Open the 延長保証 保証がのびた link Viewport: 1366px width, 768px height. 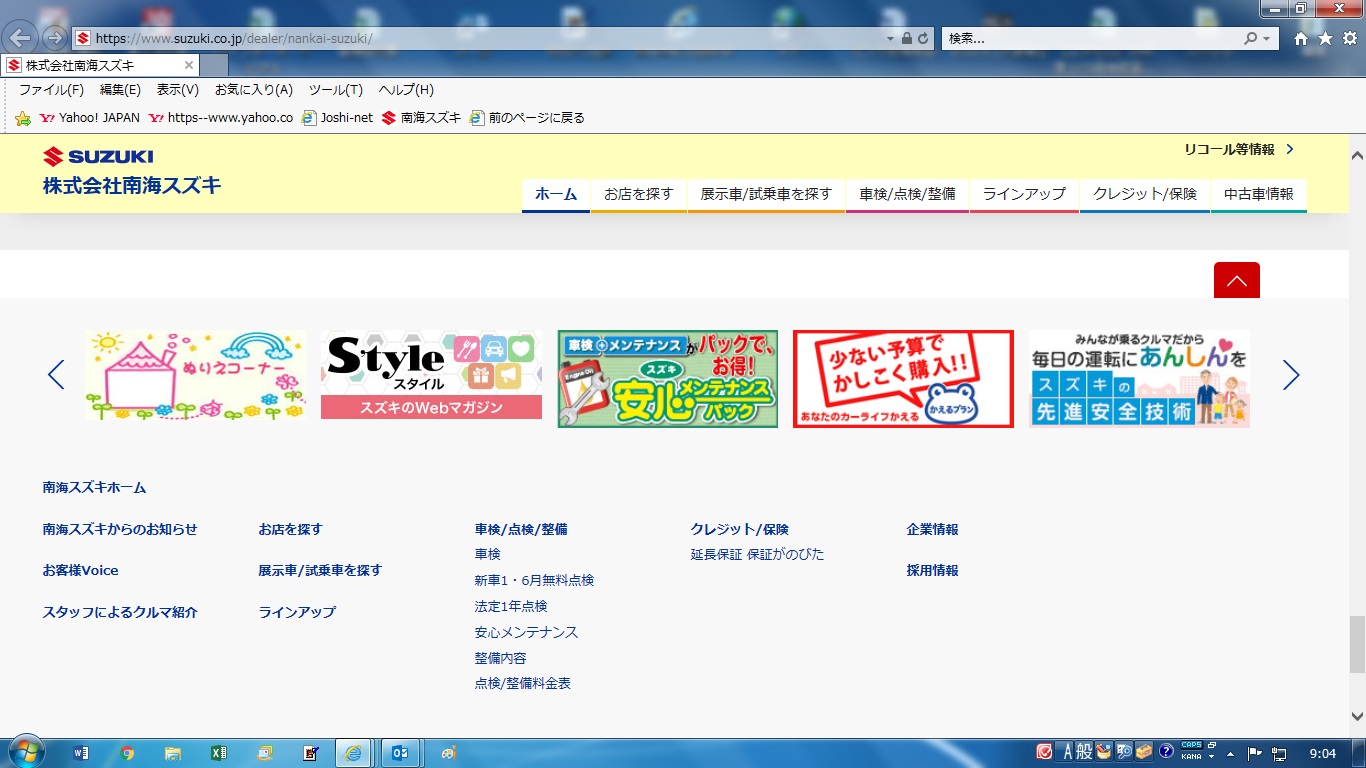click(757, 554)
